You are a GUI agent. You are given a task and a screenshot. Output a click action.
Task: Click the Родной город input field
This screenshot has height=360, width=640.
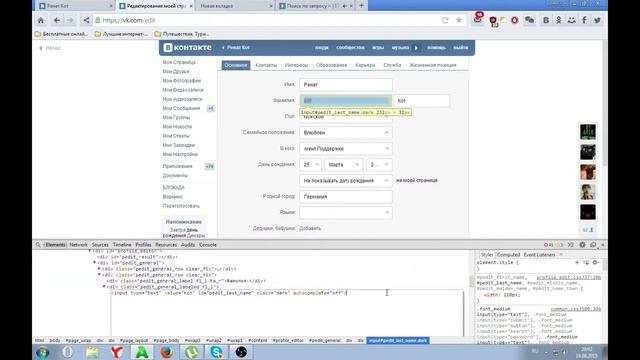point(346,197)
